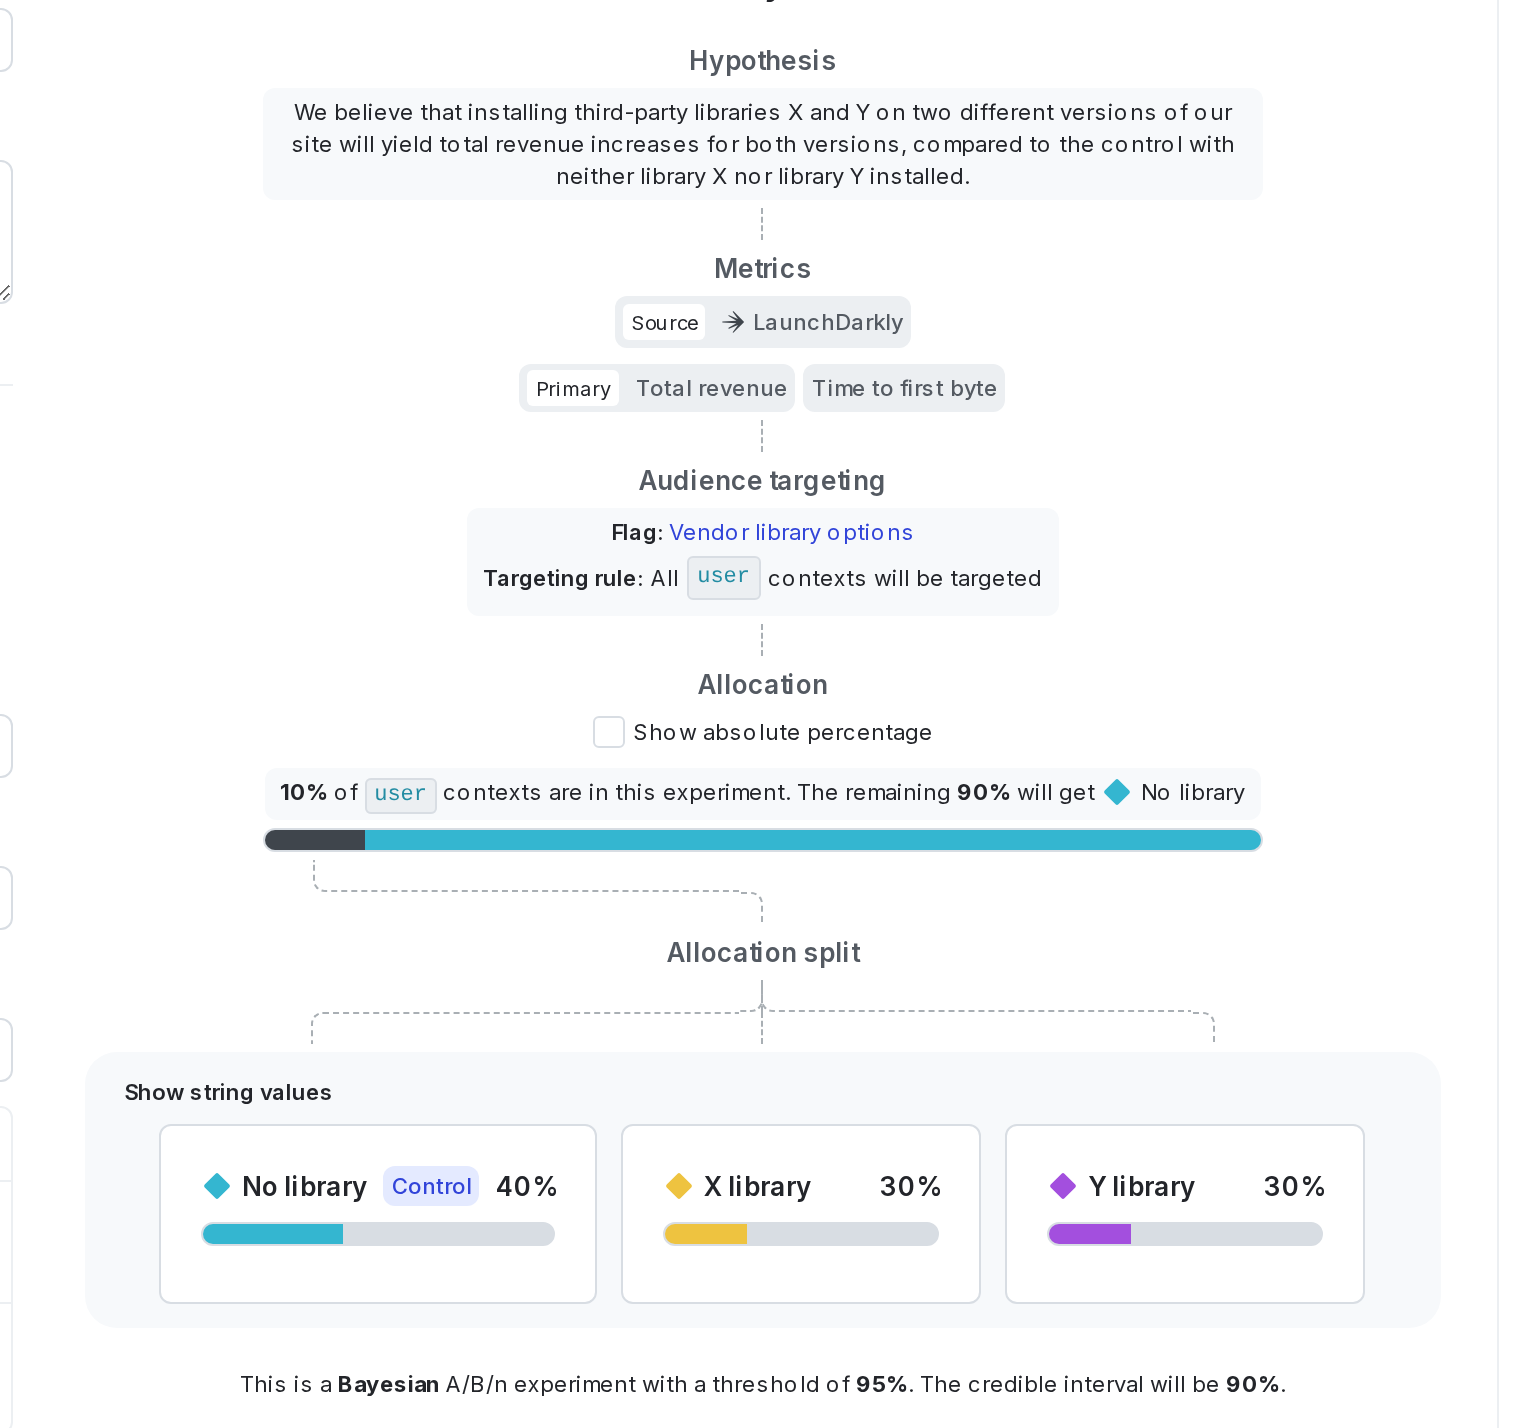
Task: Click the Y library 30% allocation bar
Action: [1185, 1234]
